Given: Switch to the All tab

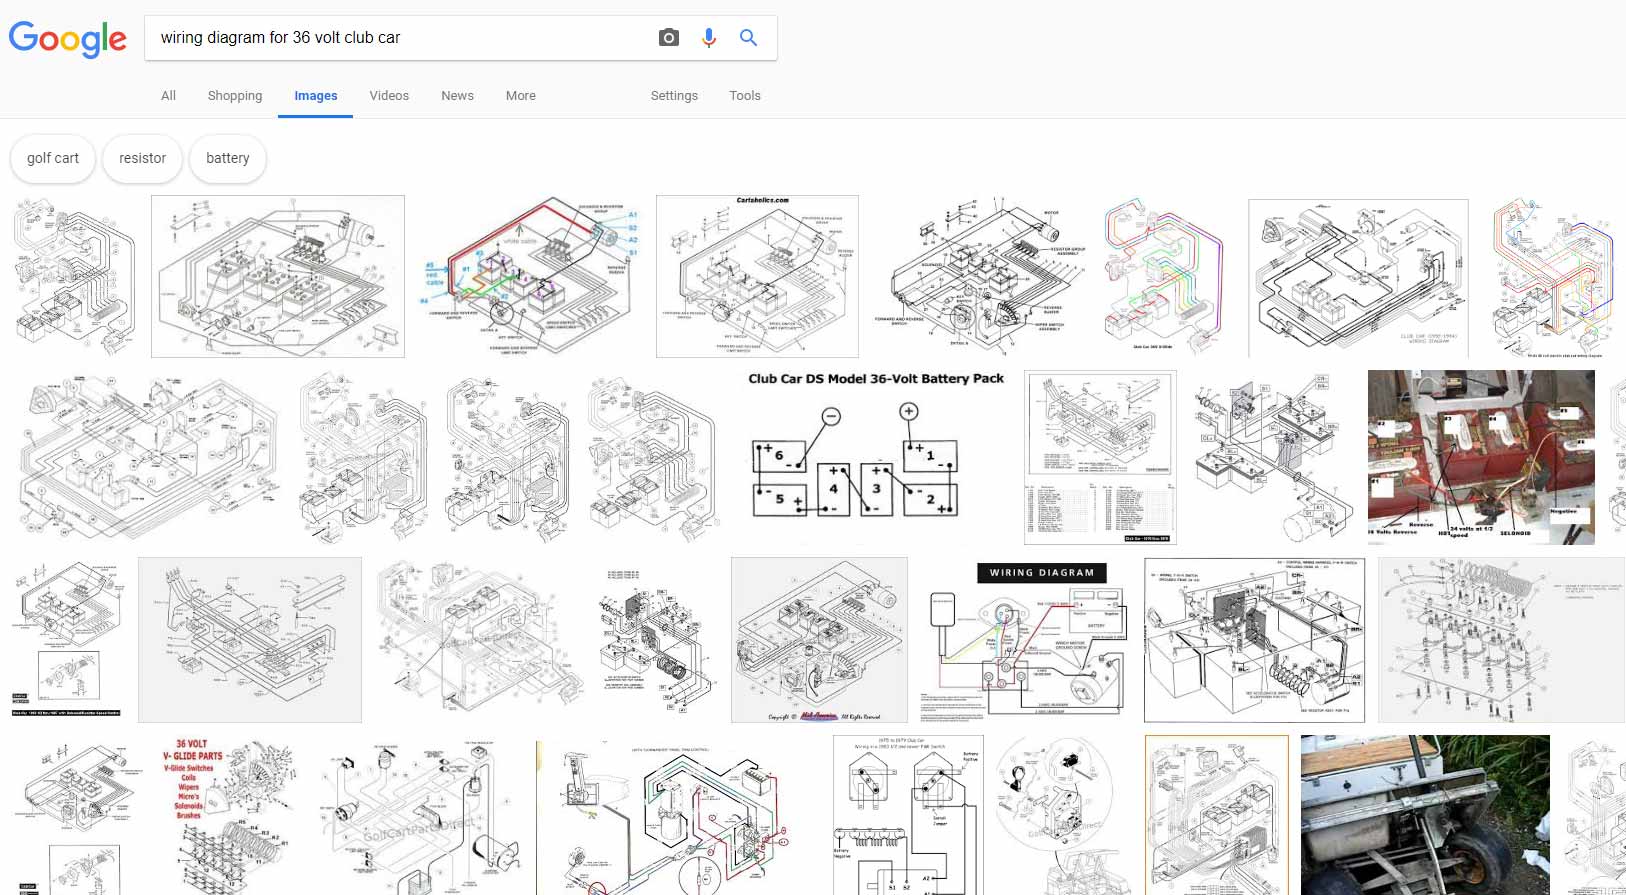Looking at the screenshot, I should [168, 96].
